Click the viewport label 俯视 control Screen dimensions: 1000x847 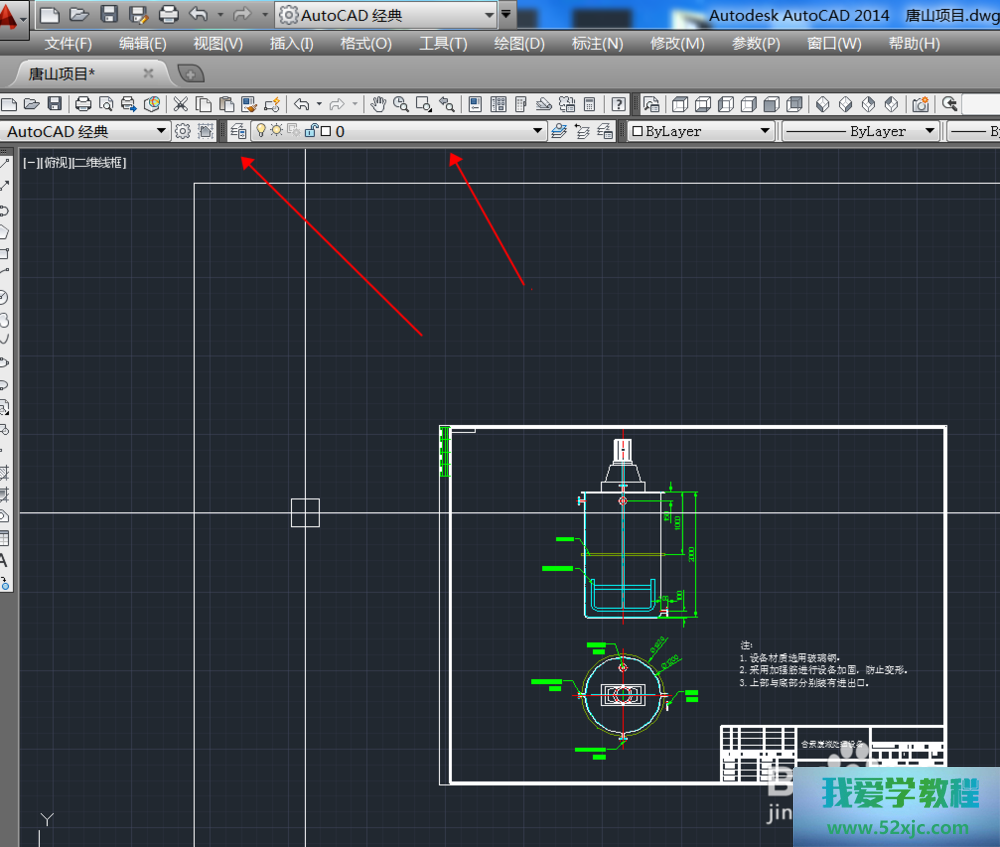(56, 162)
